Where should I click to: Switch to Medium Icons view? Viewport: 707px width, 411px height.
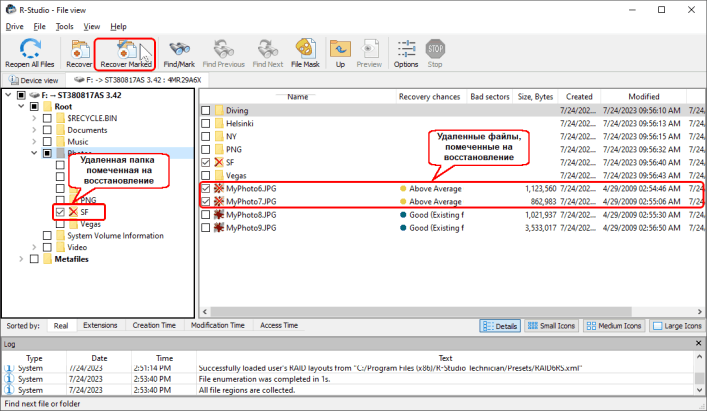click(614, 326)
